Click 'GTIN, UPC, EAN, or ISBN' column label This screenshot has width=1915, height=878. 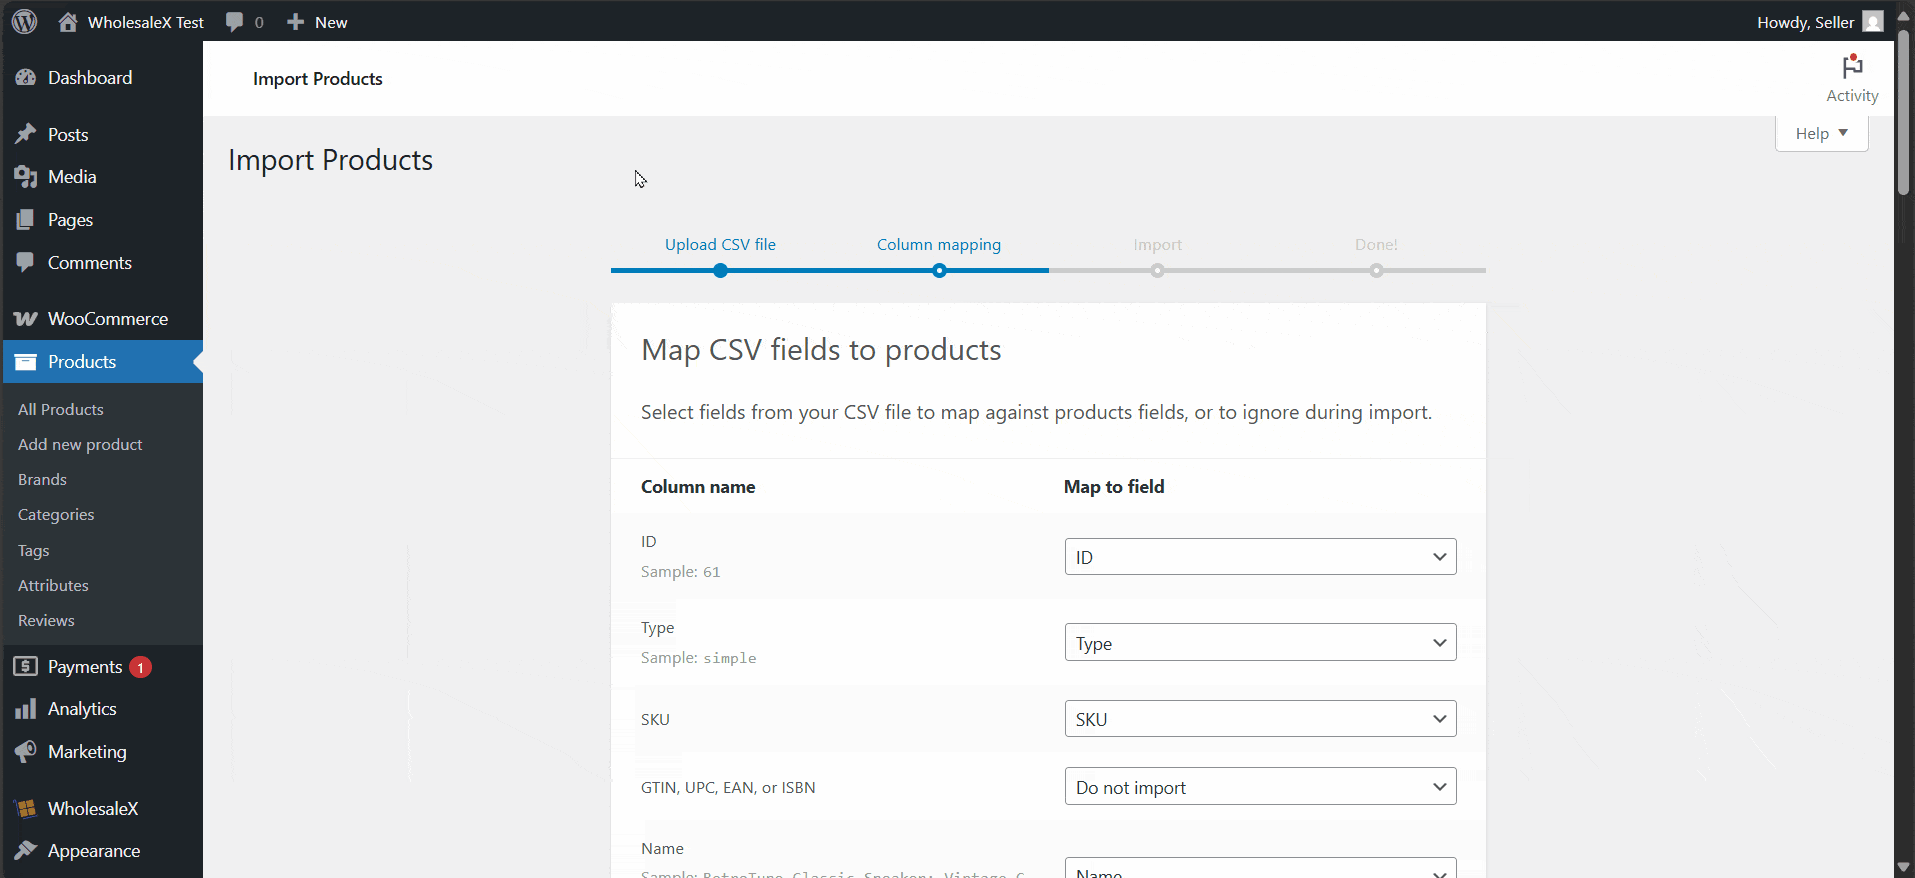click(728, 787)
